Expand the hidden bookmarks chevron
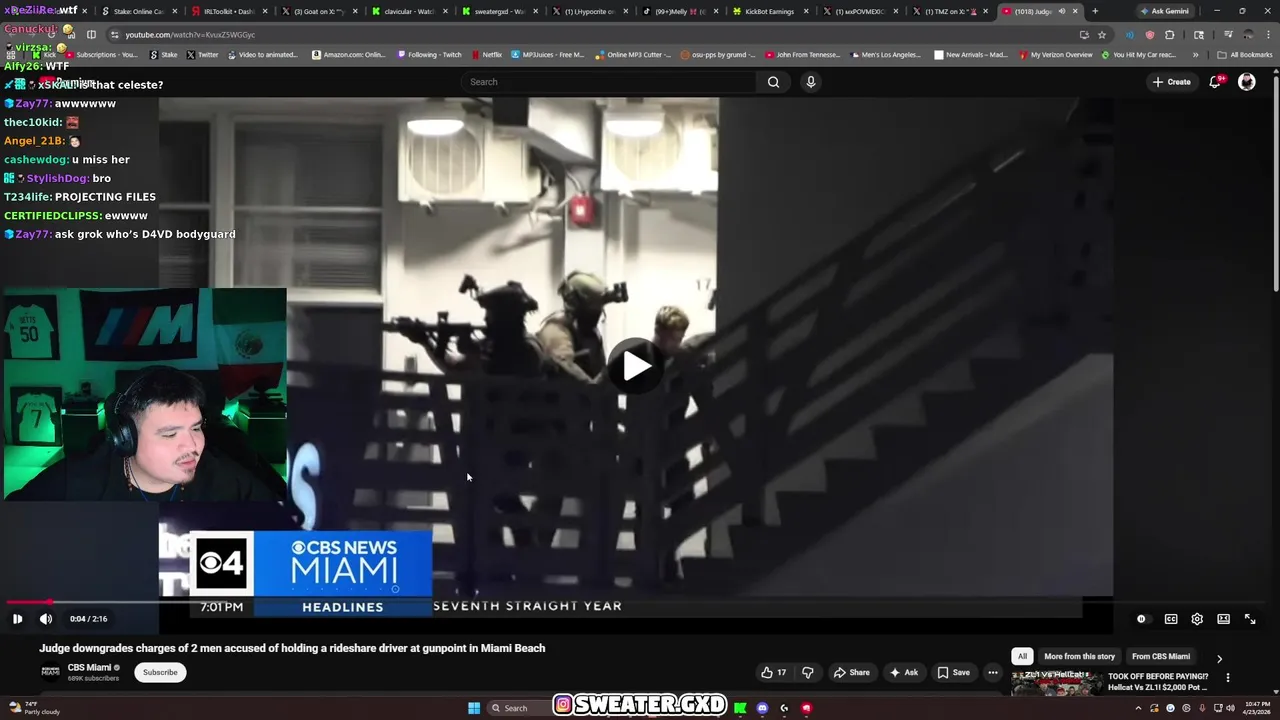The image size is (1280, 720). [1196, 55]
